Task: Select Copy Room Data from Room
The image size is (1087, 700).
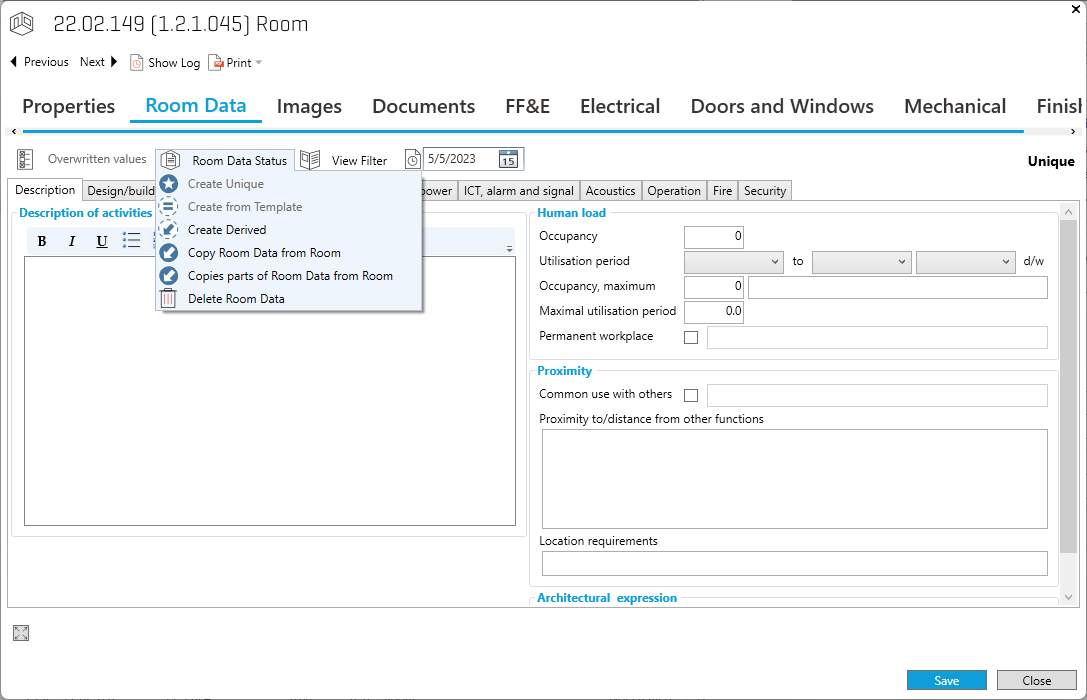Action: pyautogui.click(x=264, y=253)
